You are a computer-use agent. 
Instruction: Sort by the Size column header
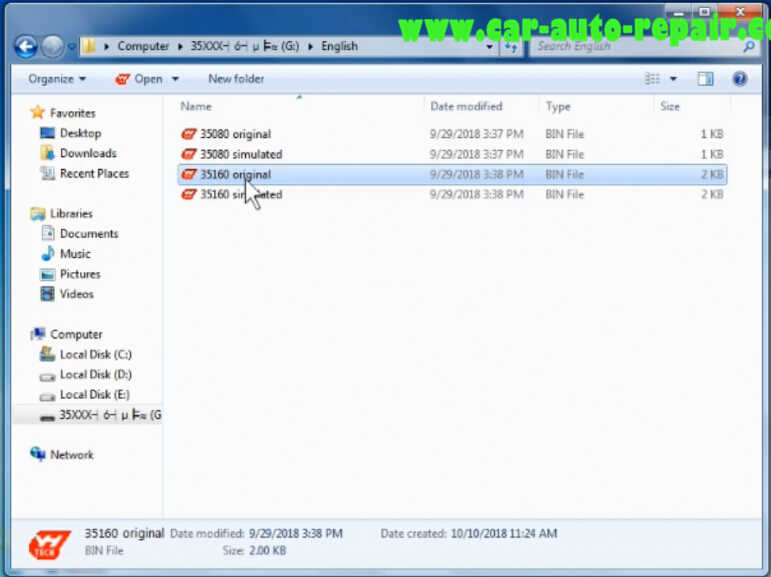point(670,106)
